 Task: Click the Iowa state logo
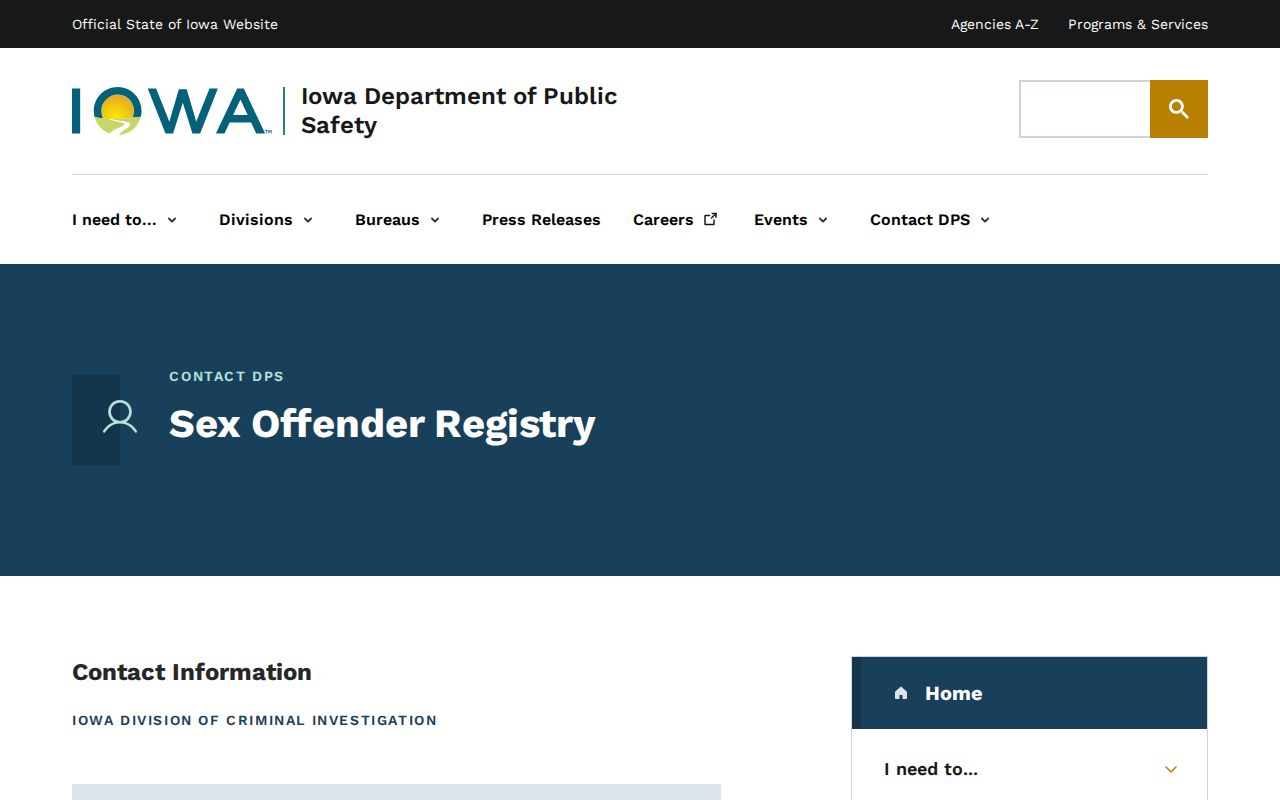[170, 111]
